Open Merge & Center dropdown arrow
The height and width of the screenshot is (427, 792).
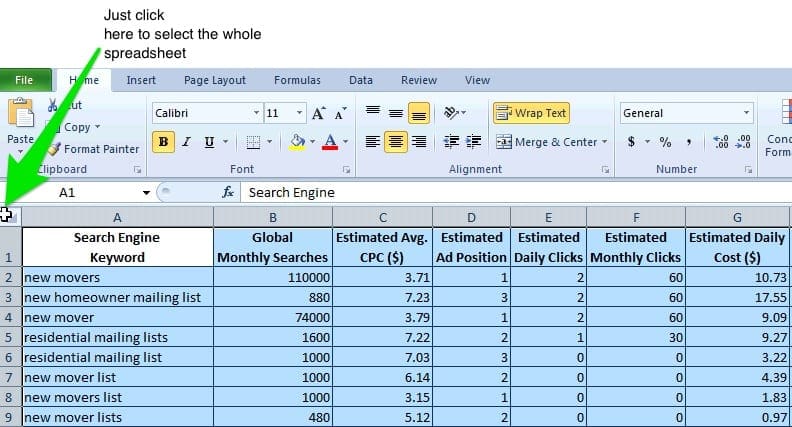(605, 143)
